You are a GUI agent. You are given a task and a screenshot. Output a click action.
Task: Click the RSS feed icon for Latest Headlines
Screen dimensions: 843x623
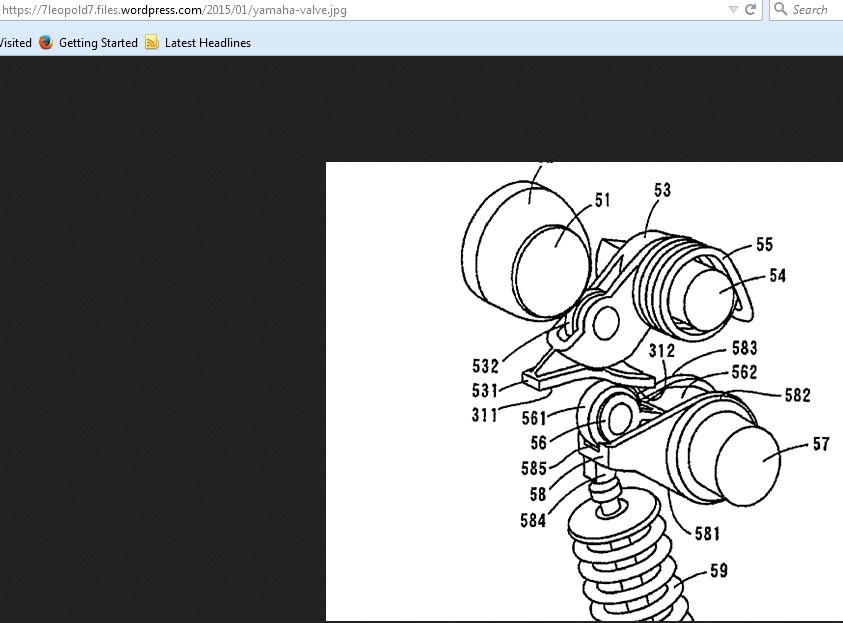point(152,43)
